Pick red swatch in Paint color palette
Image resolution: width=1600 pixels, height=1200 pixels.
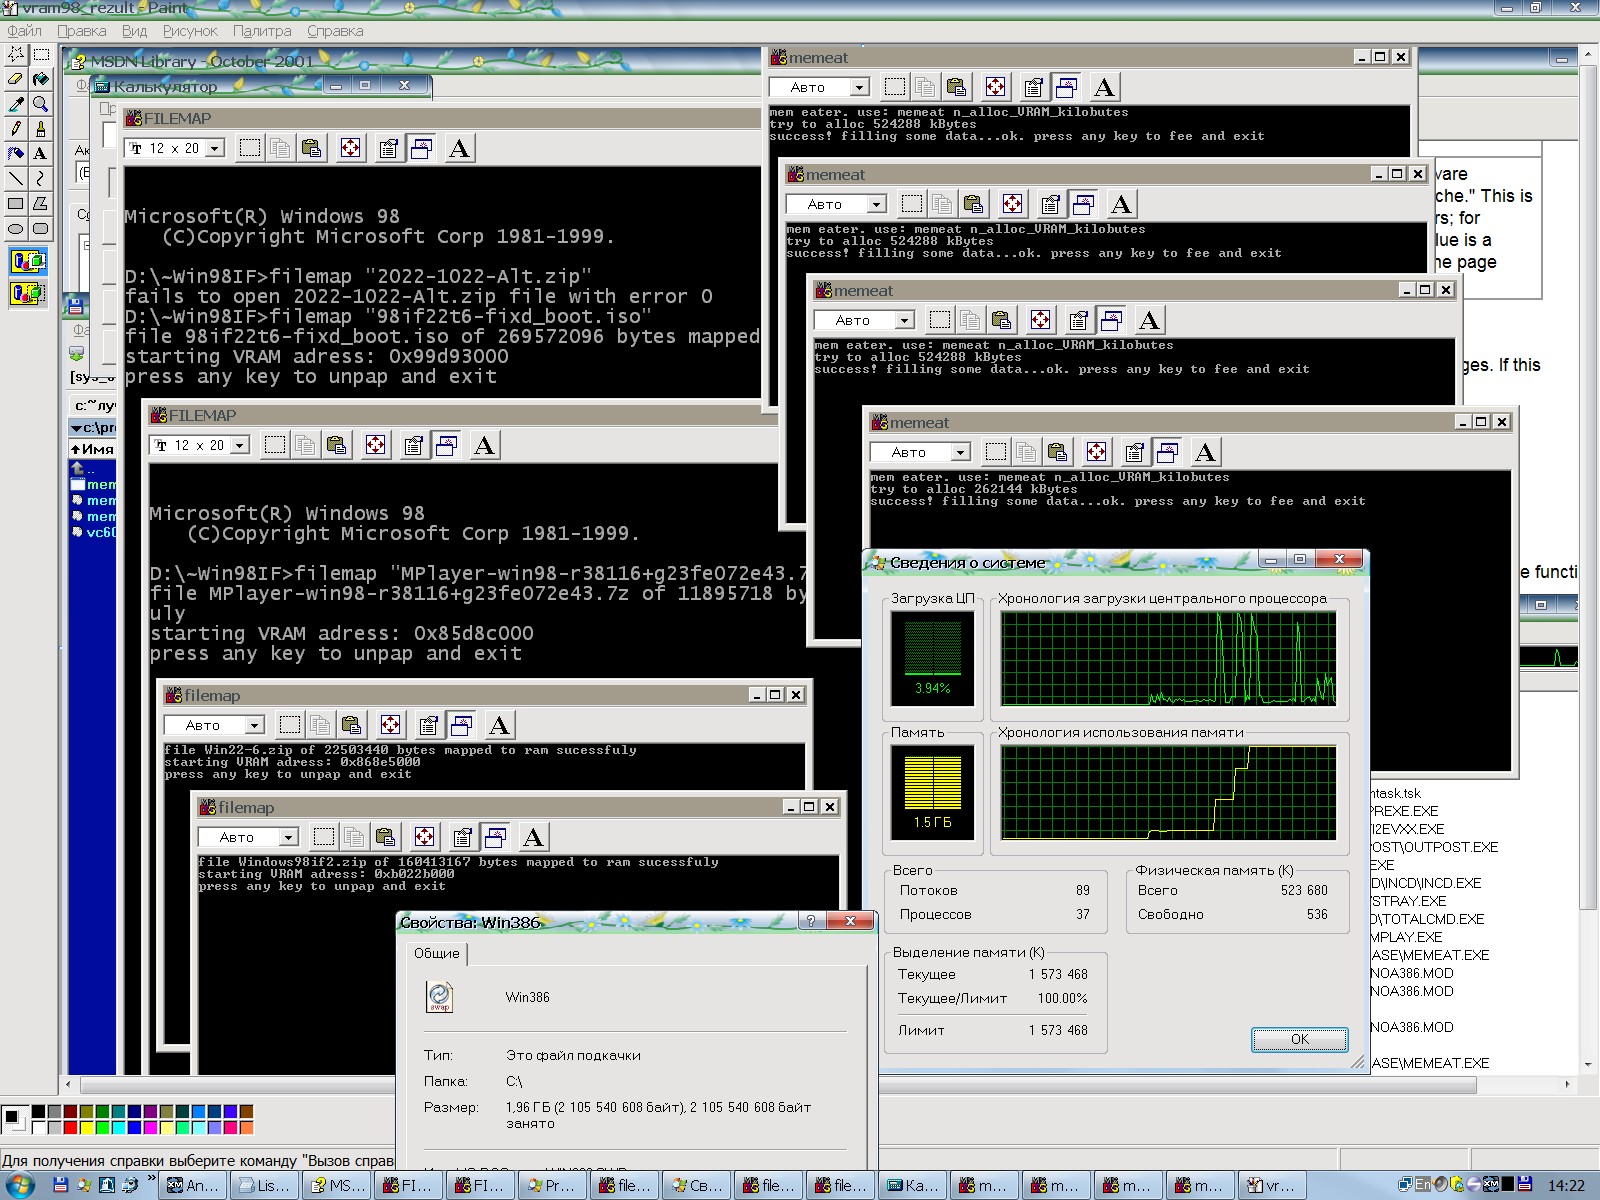coord(70,1128)
